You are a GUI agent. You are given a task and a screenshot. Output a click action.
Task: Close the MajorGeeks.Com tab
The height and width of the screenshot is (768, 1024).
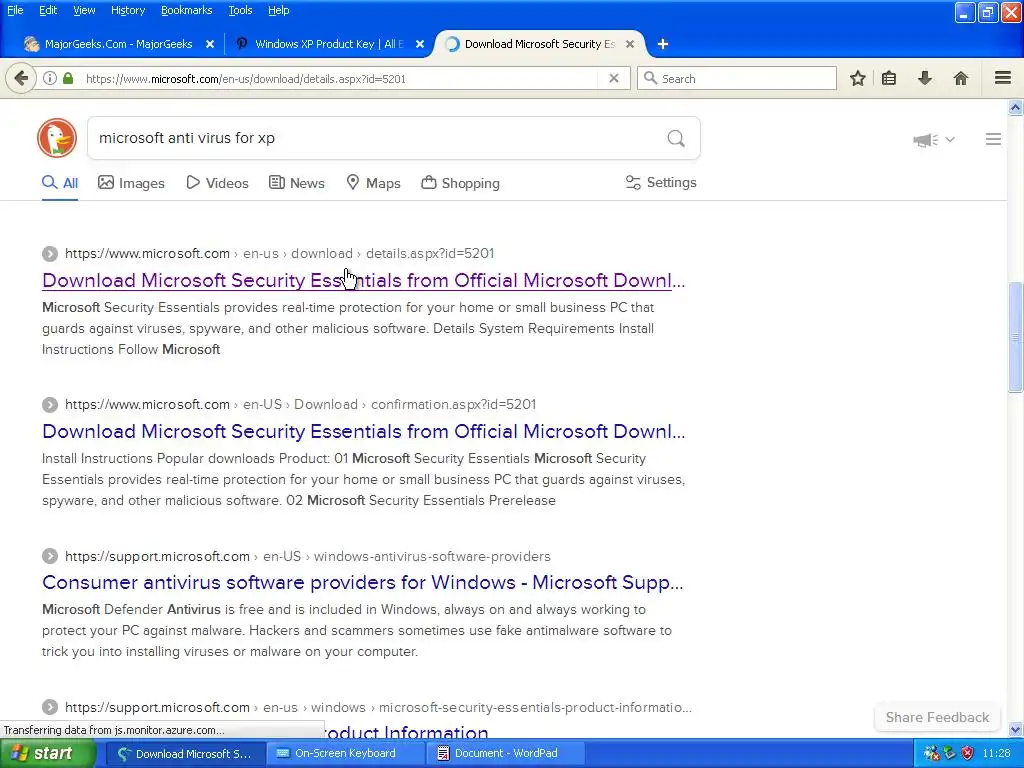coord(210,44)
